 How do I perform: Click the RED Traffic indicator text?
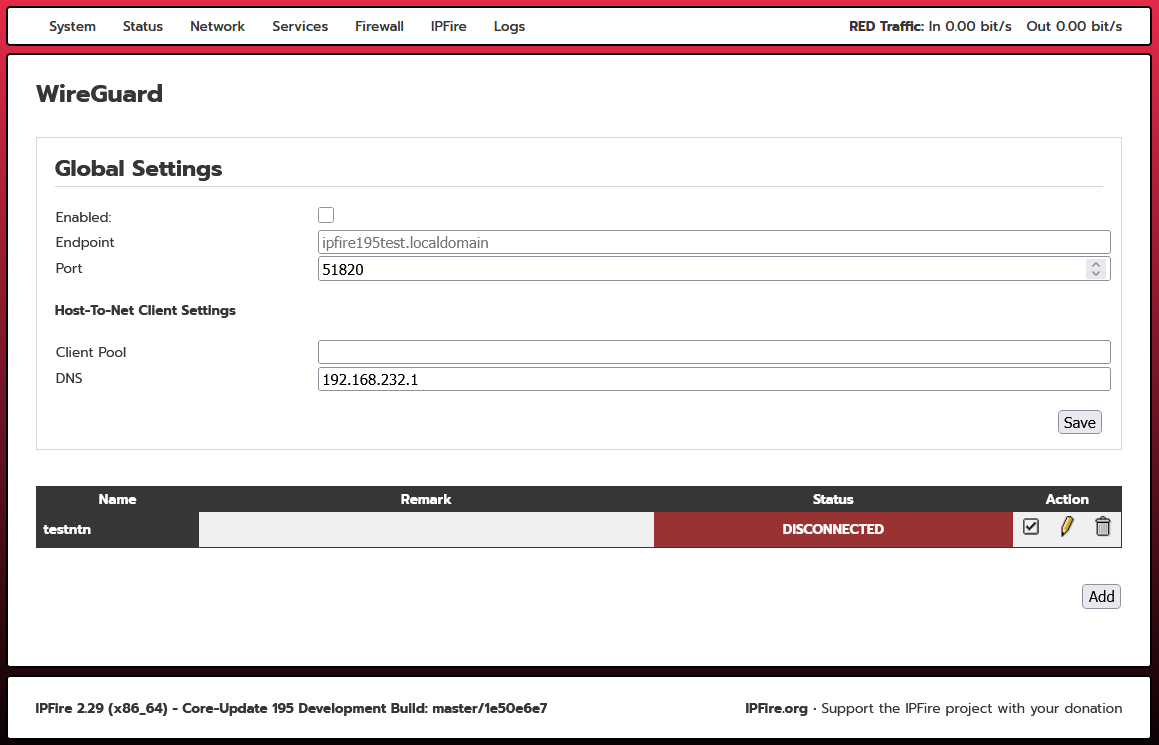985,27
